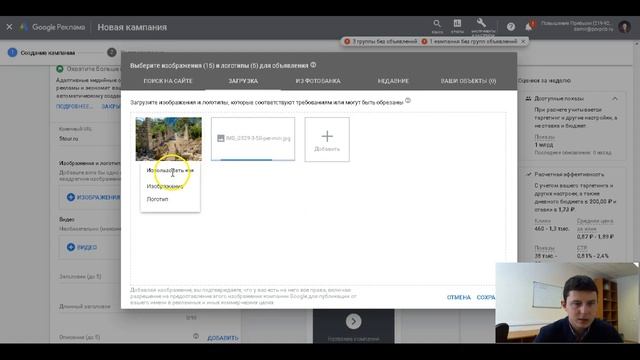Open the notifications bell icon
Viewport: 640px width, 360px height.
point(529,27)
